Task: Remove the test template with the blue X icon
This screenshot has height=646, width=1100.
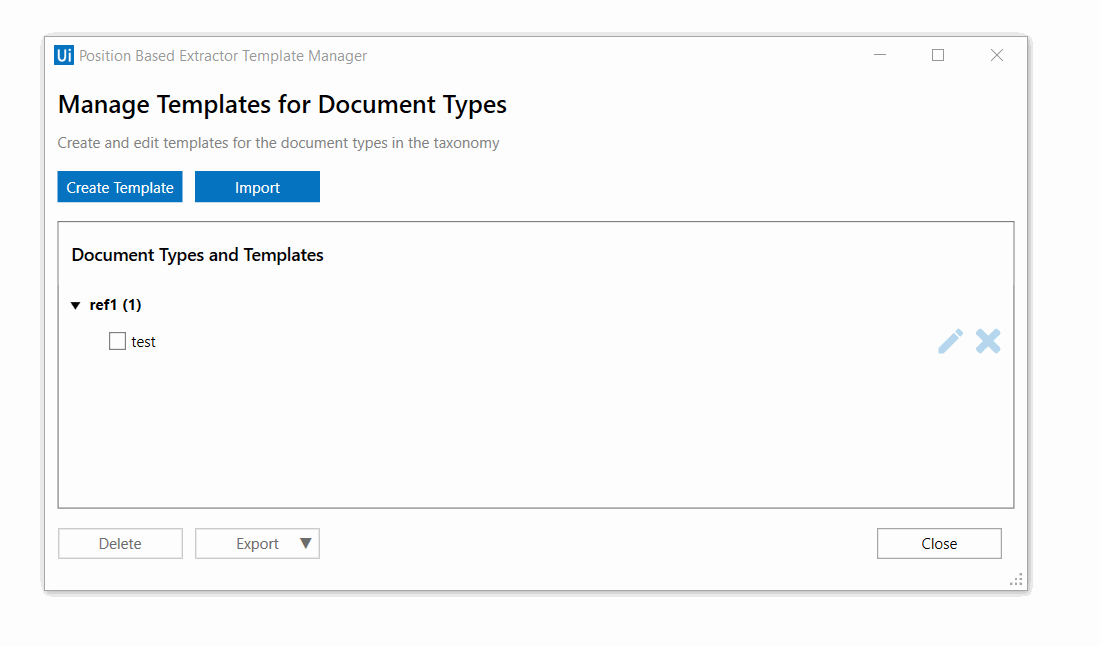Action: pos(988,341)
